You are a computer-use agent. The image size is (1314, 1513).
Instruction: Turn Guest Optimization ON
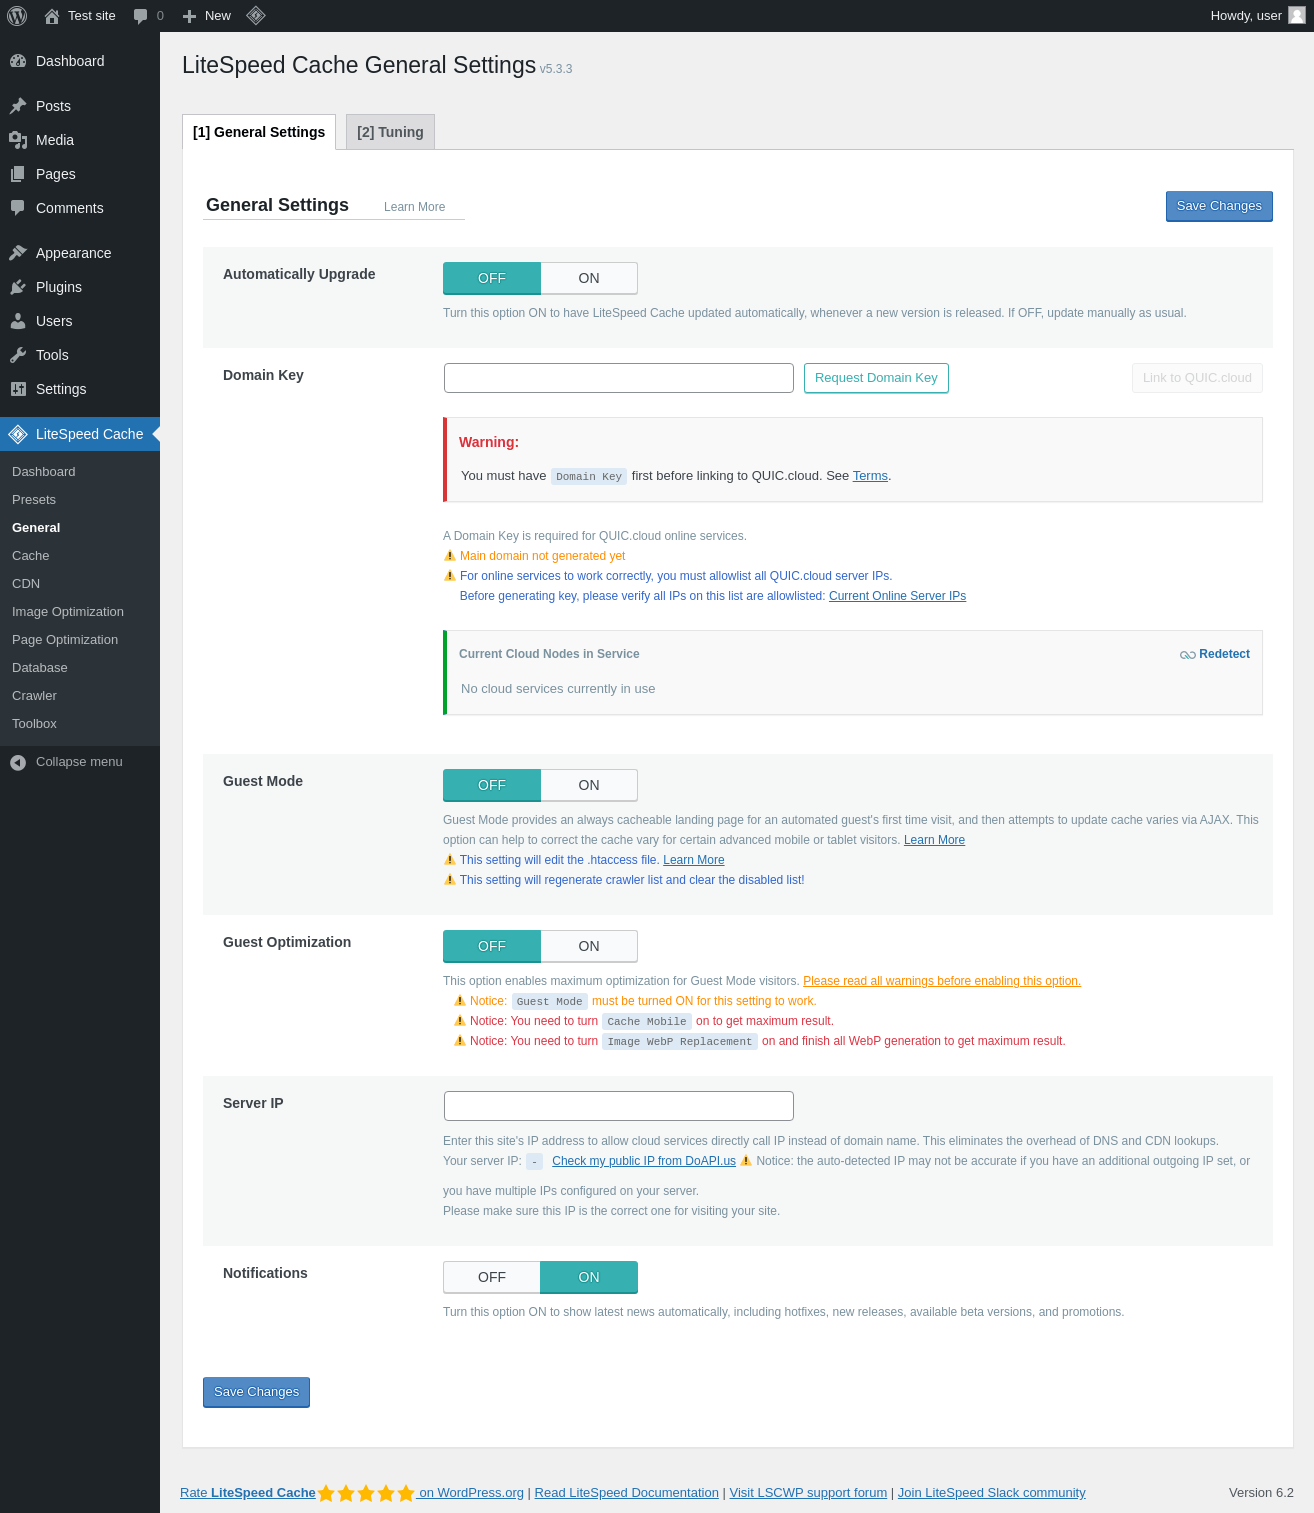pyautogui.click(x=589, y=946)
